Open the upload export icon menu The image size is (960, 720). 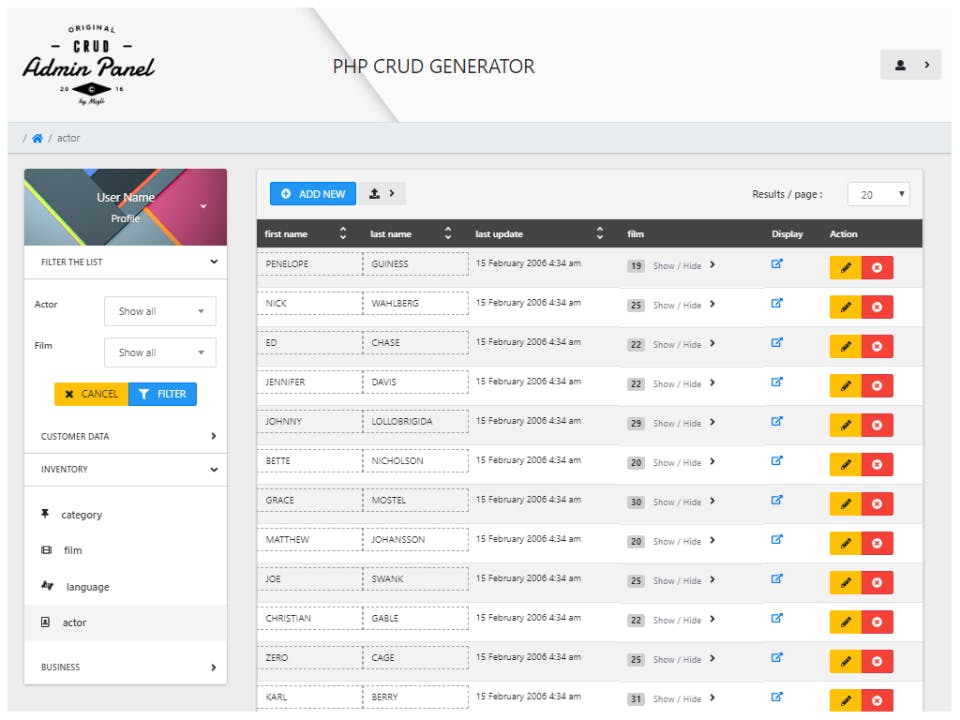coord(382,193)
